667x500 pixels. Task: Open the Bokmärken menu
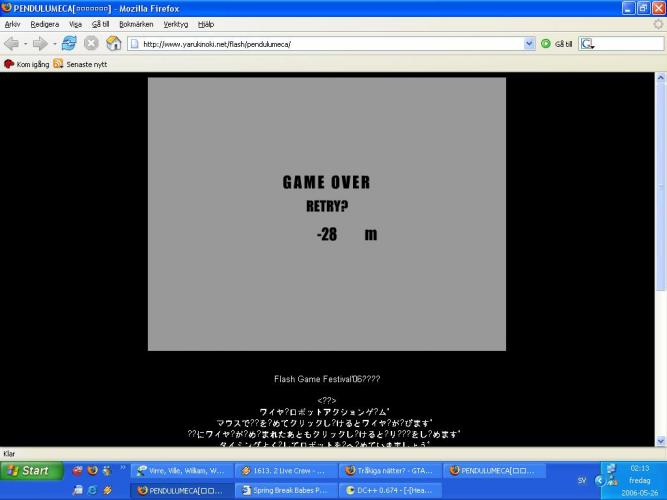(136, 23)
